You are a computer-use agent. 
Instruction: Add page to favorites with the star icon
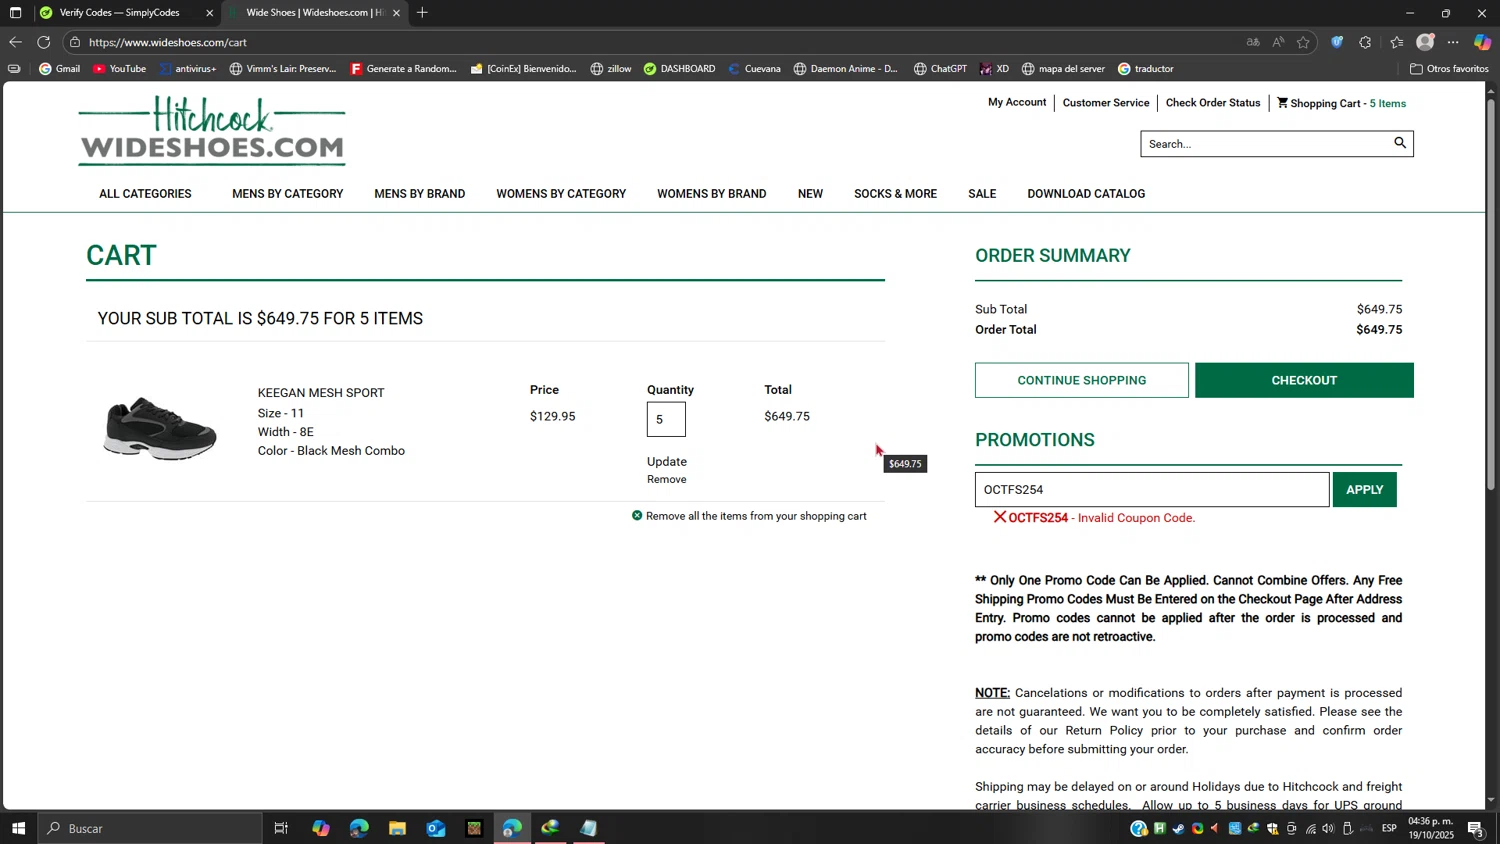(1303, 42)
